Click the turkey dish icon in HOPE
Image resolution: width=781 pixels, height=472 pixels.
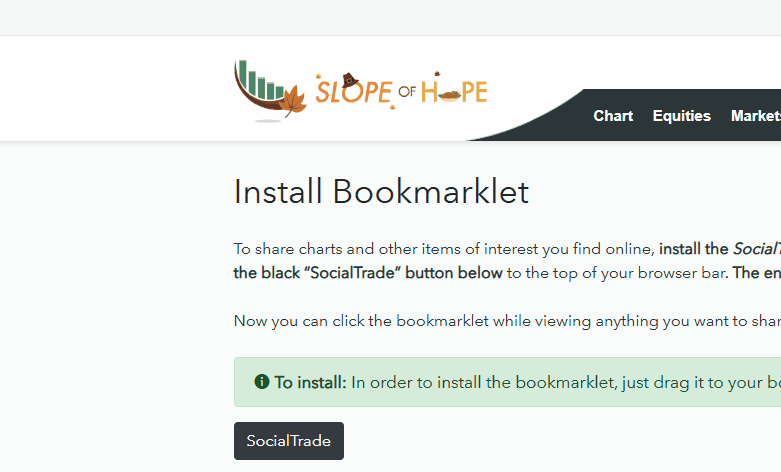449,93
